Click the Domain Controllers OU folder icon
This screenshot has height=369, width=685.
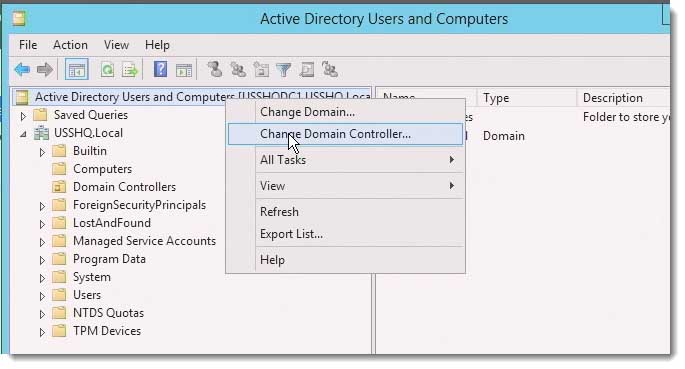(x=59, y=187)
